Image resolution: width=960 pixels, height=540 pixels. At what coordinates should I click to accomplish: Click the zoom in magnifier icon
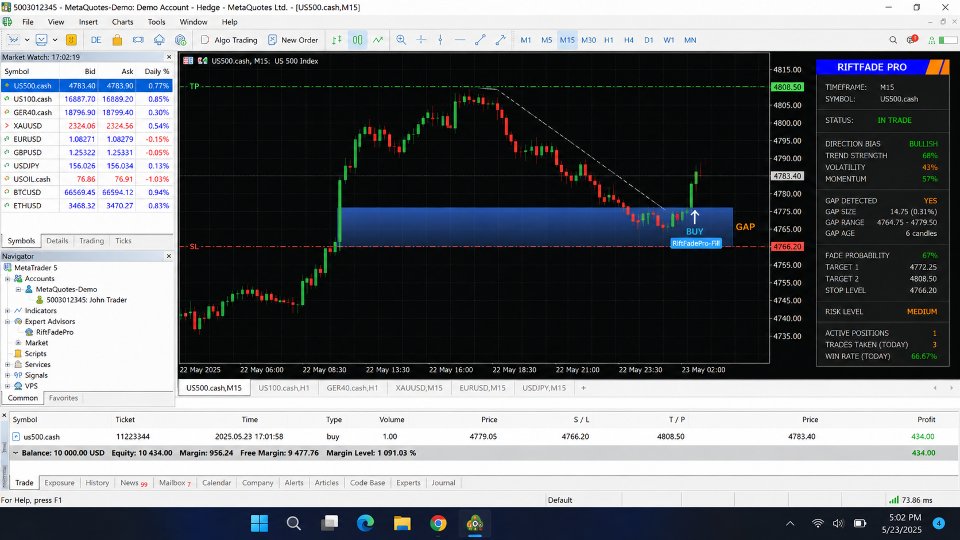click(x=401, y=40)
